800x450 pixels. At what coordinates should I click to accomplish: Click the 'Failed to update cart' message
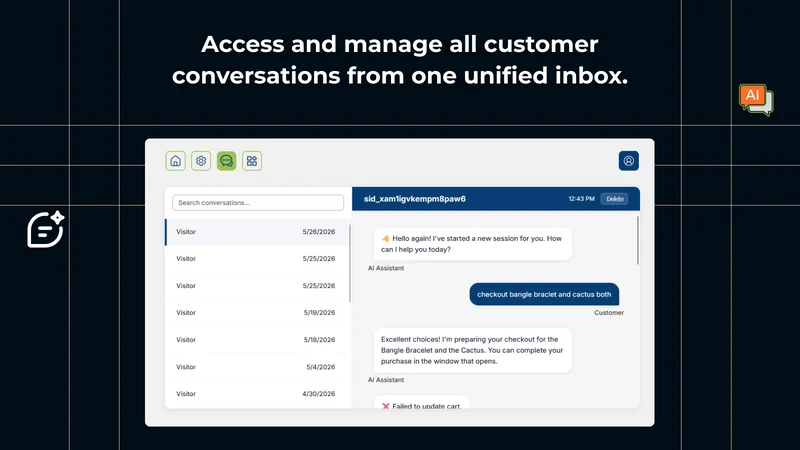pos(421,402)
